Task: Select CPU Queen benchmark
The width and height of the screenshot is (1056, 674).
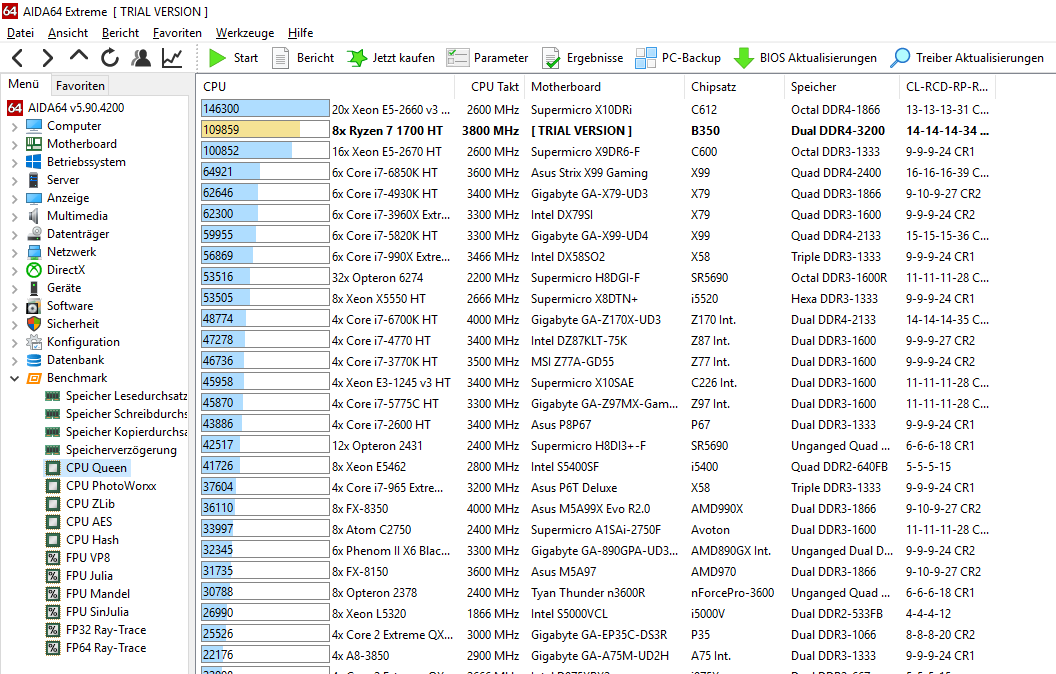Action: [86, 468]
